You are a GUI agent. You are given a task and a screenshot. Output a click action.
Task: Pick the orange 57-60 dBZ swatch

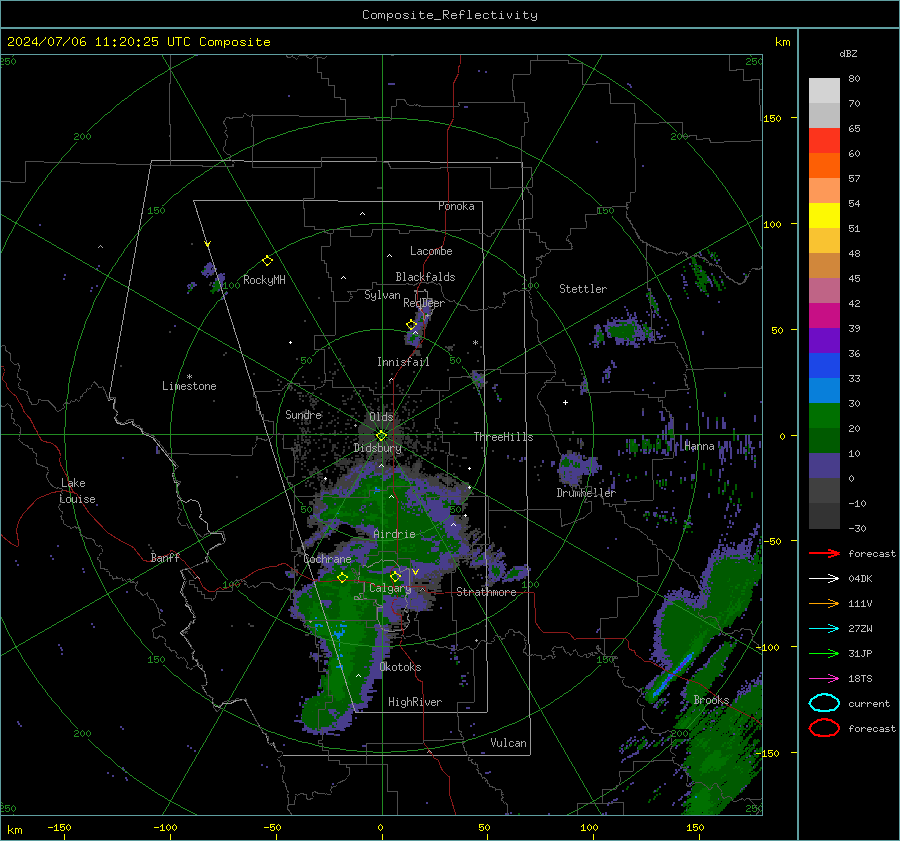coord(824,166)
